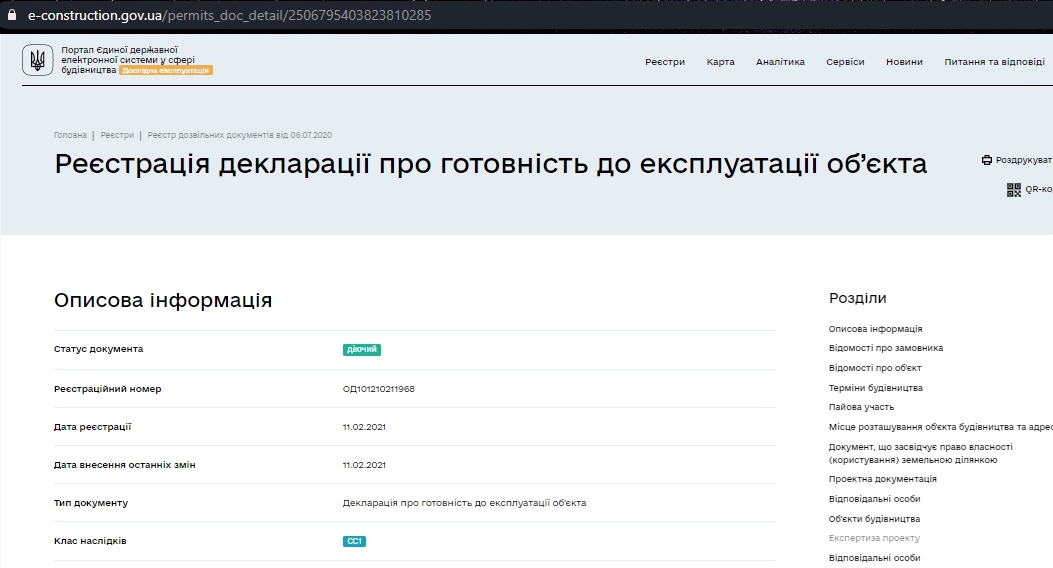Viewport: 1053px width, 568px height.
Task: Open the Новини menu item
Action: [904, 62]
